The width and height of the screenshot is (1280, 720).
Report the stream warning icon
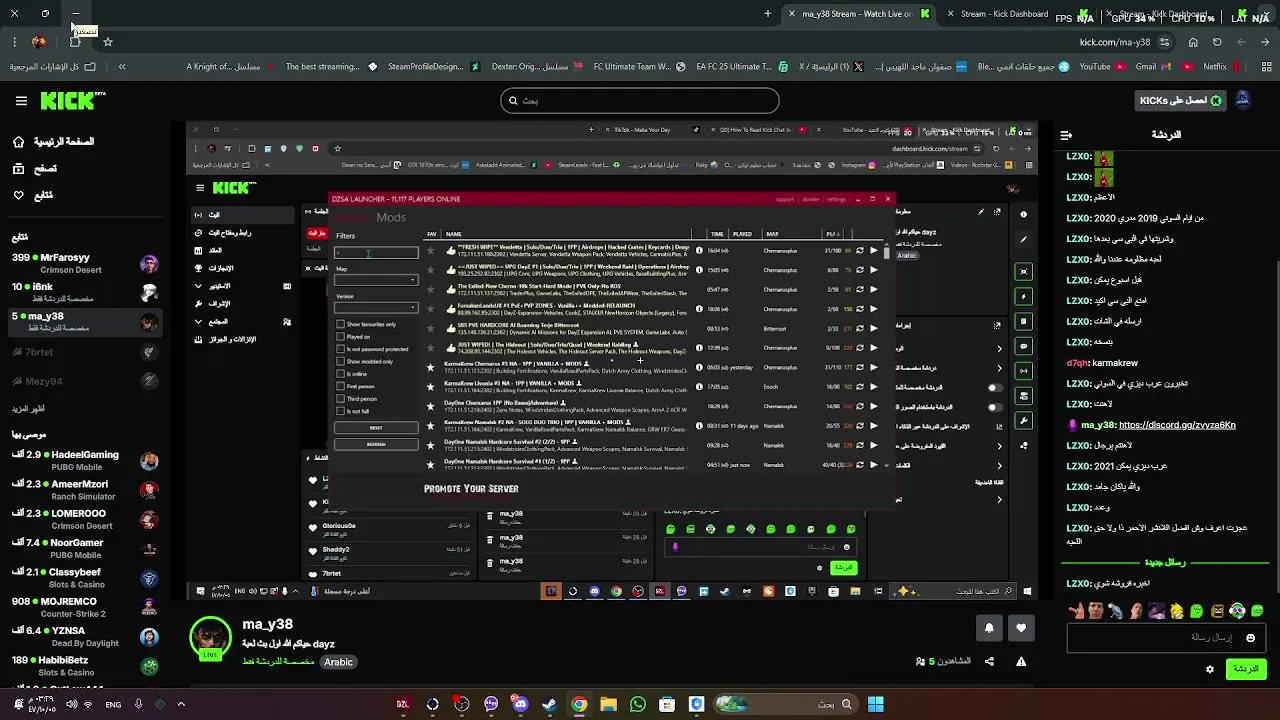point(1021,661)
